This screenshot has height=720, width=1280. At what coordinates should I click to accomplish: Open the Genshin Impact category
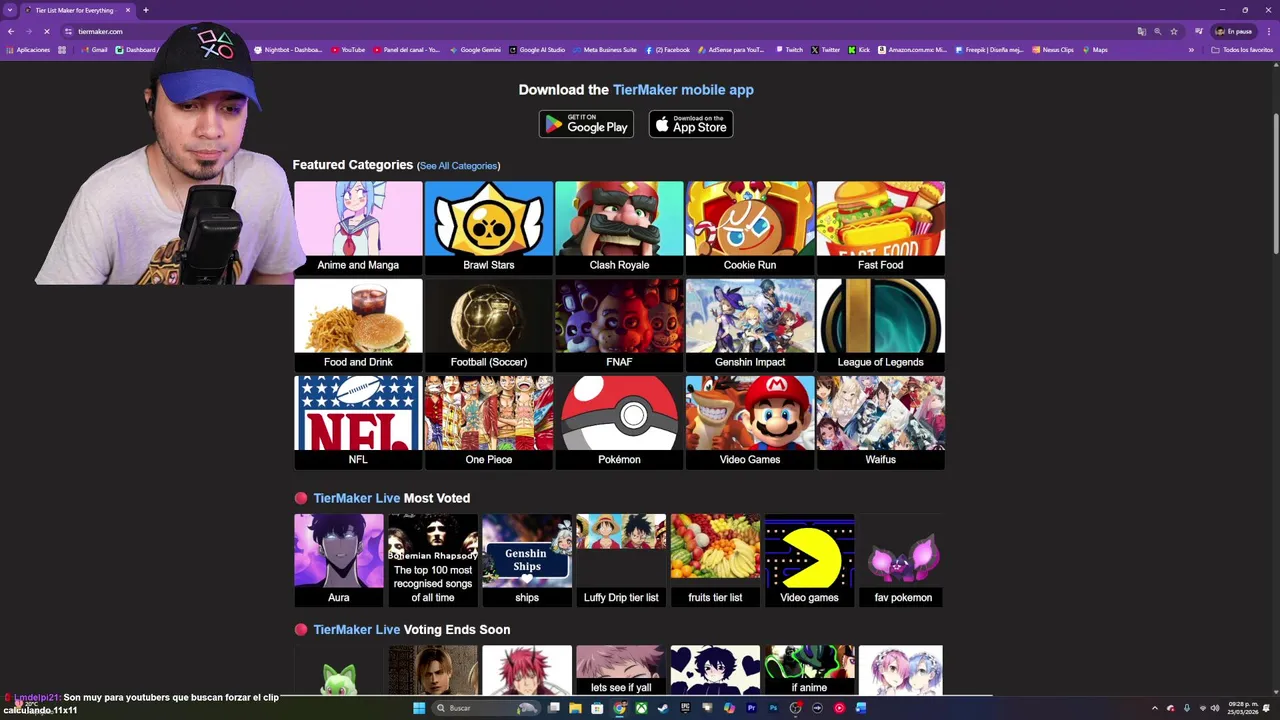point(750,324)
